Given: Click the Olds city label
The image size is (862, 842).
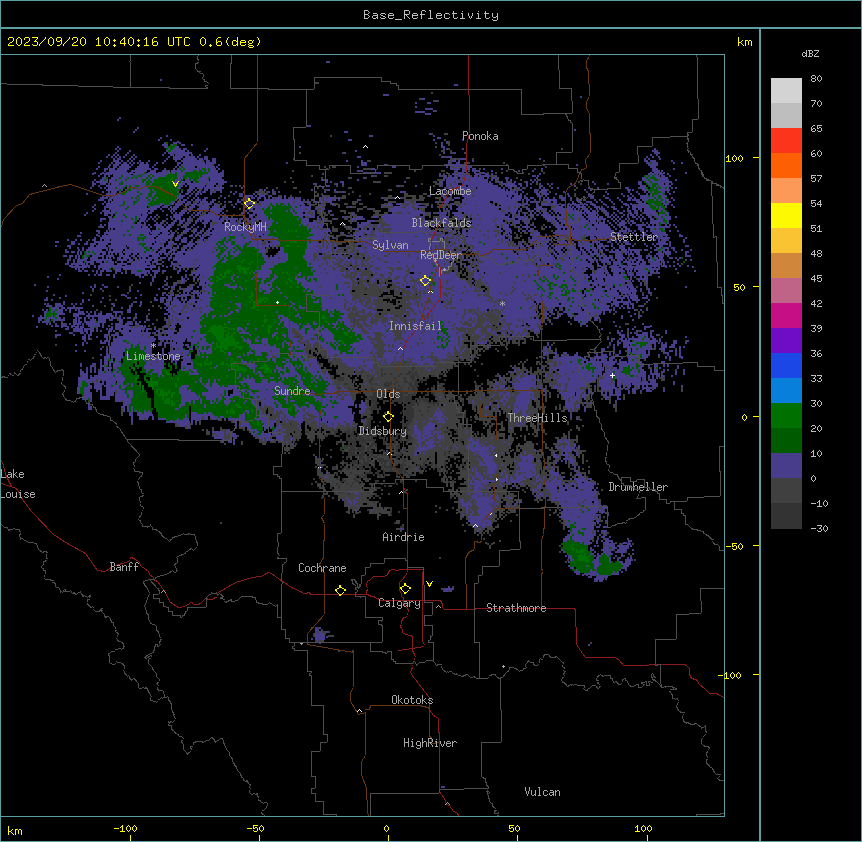Looking at the screenshot, I should coord(388,394).
